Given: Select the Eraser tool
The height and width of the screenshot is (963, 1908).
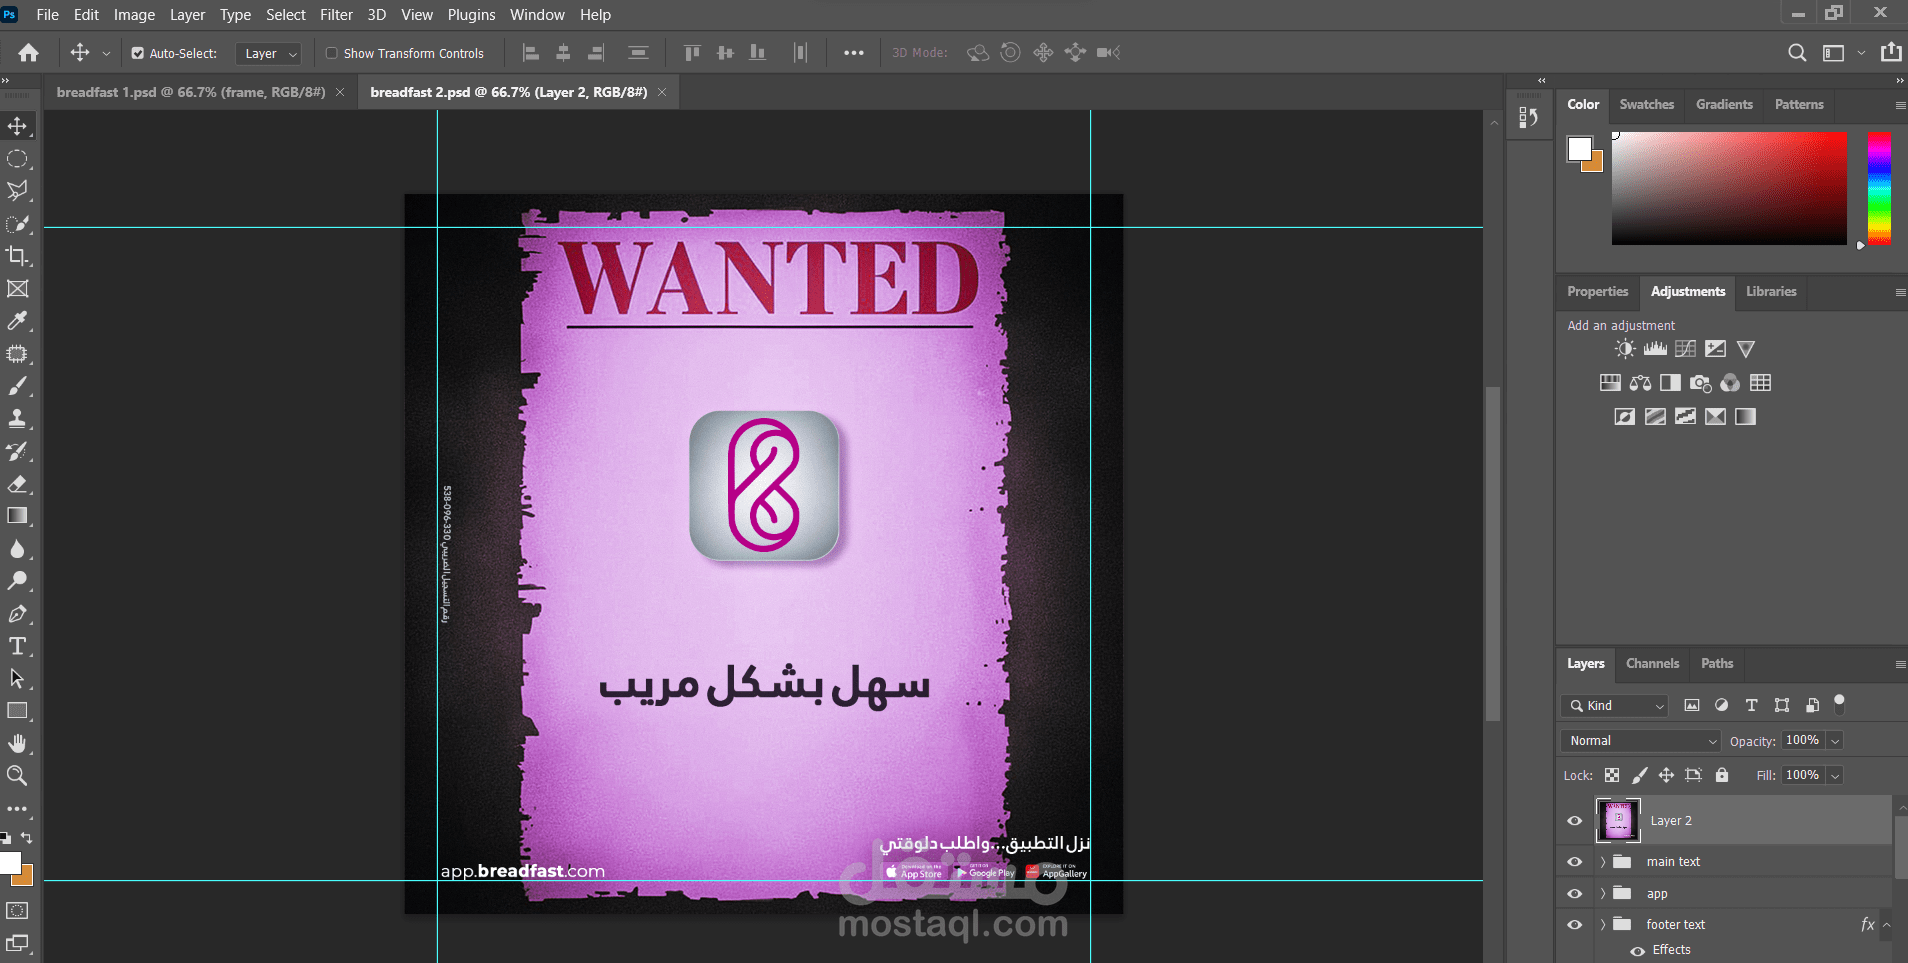Looking at the screenshot, I should 17,484.
